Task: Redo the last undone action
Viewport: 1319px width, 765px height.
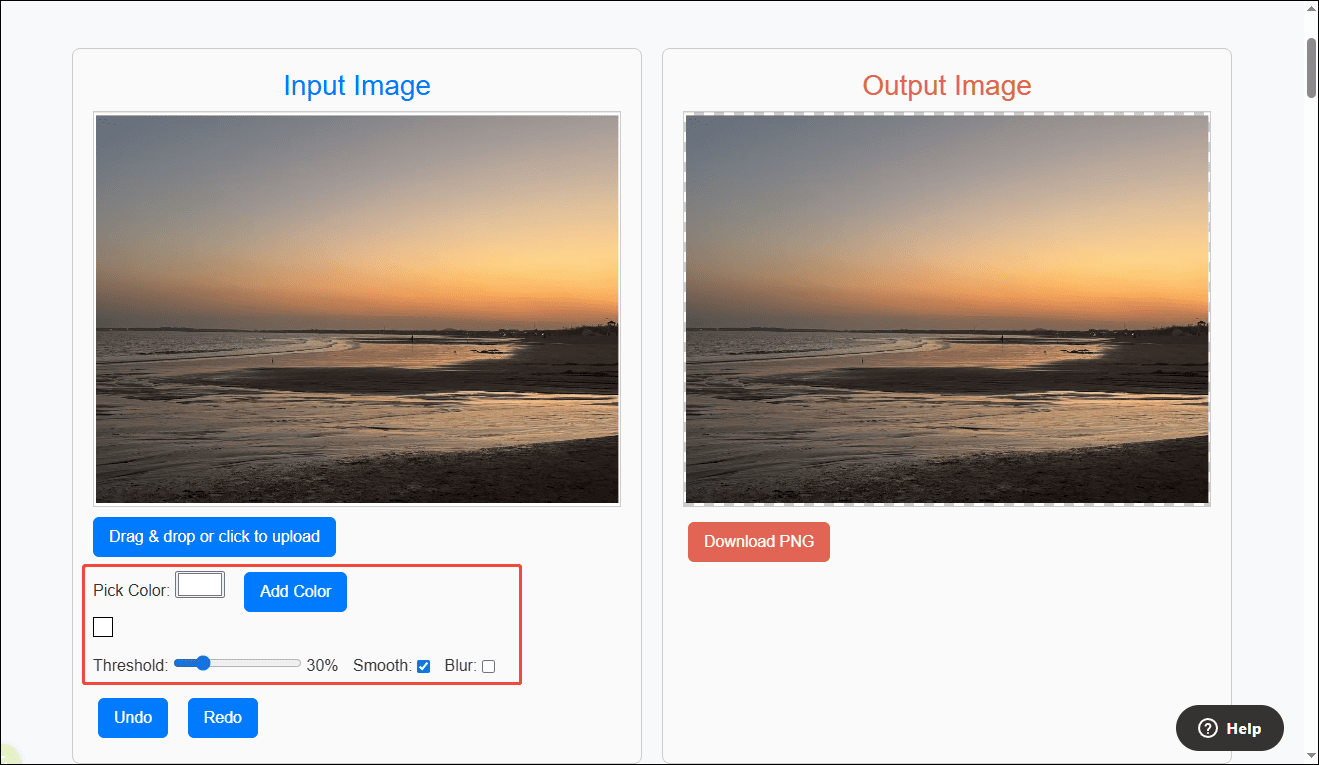Action: 222,717
